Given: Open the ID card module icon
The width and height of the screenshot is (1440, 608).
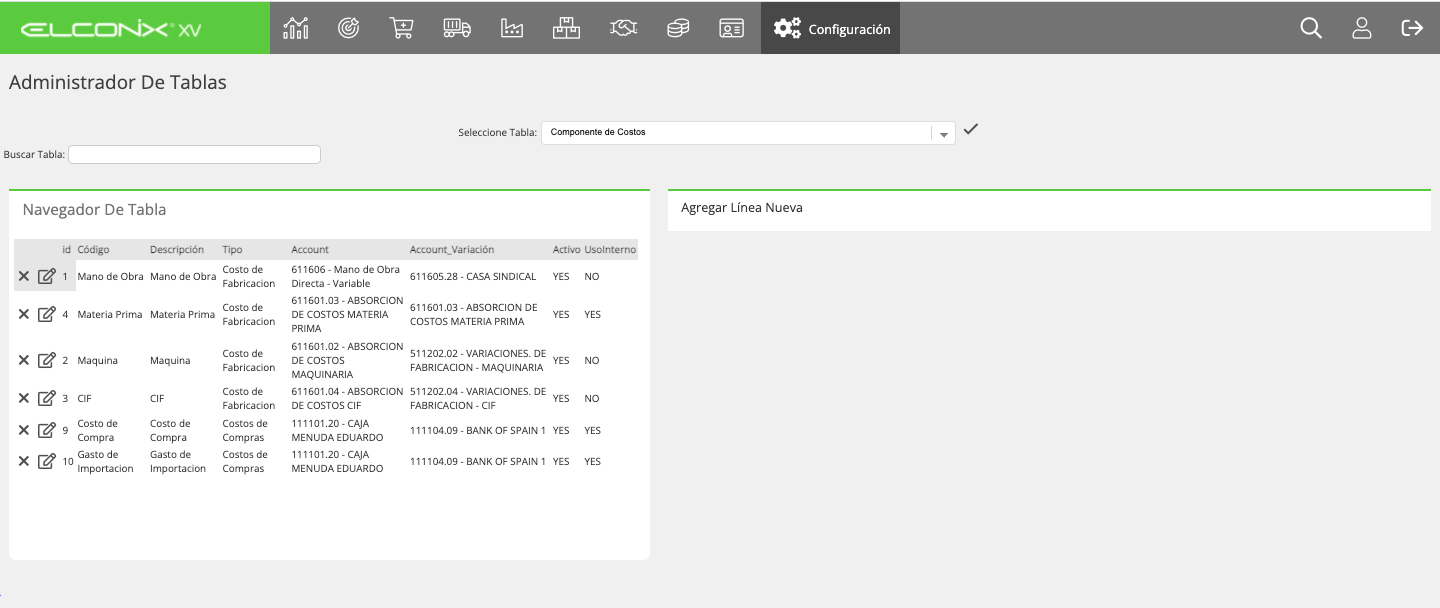Looking at the screenshot, I should coord(731,28).
